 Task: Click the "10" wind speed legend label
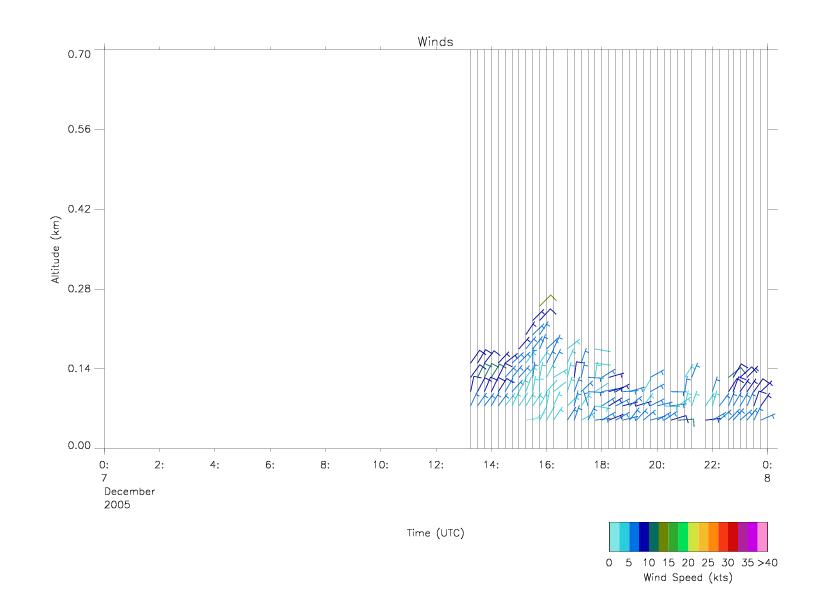649,562
